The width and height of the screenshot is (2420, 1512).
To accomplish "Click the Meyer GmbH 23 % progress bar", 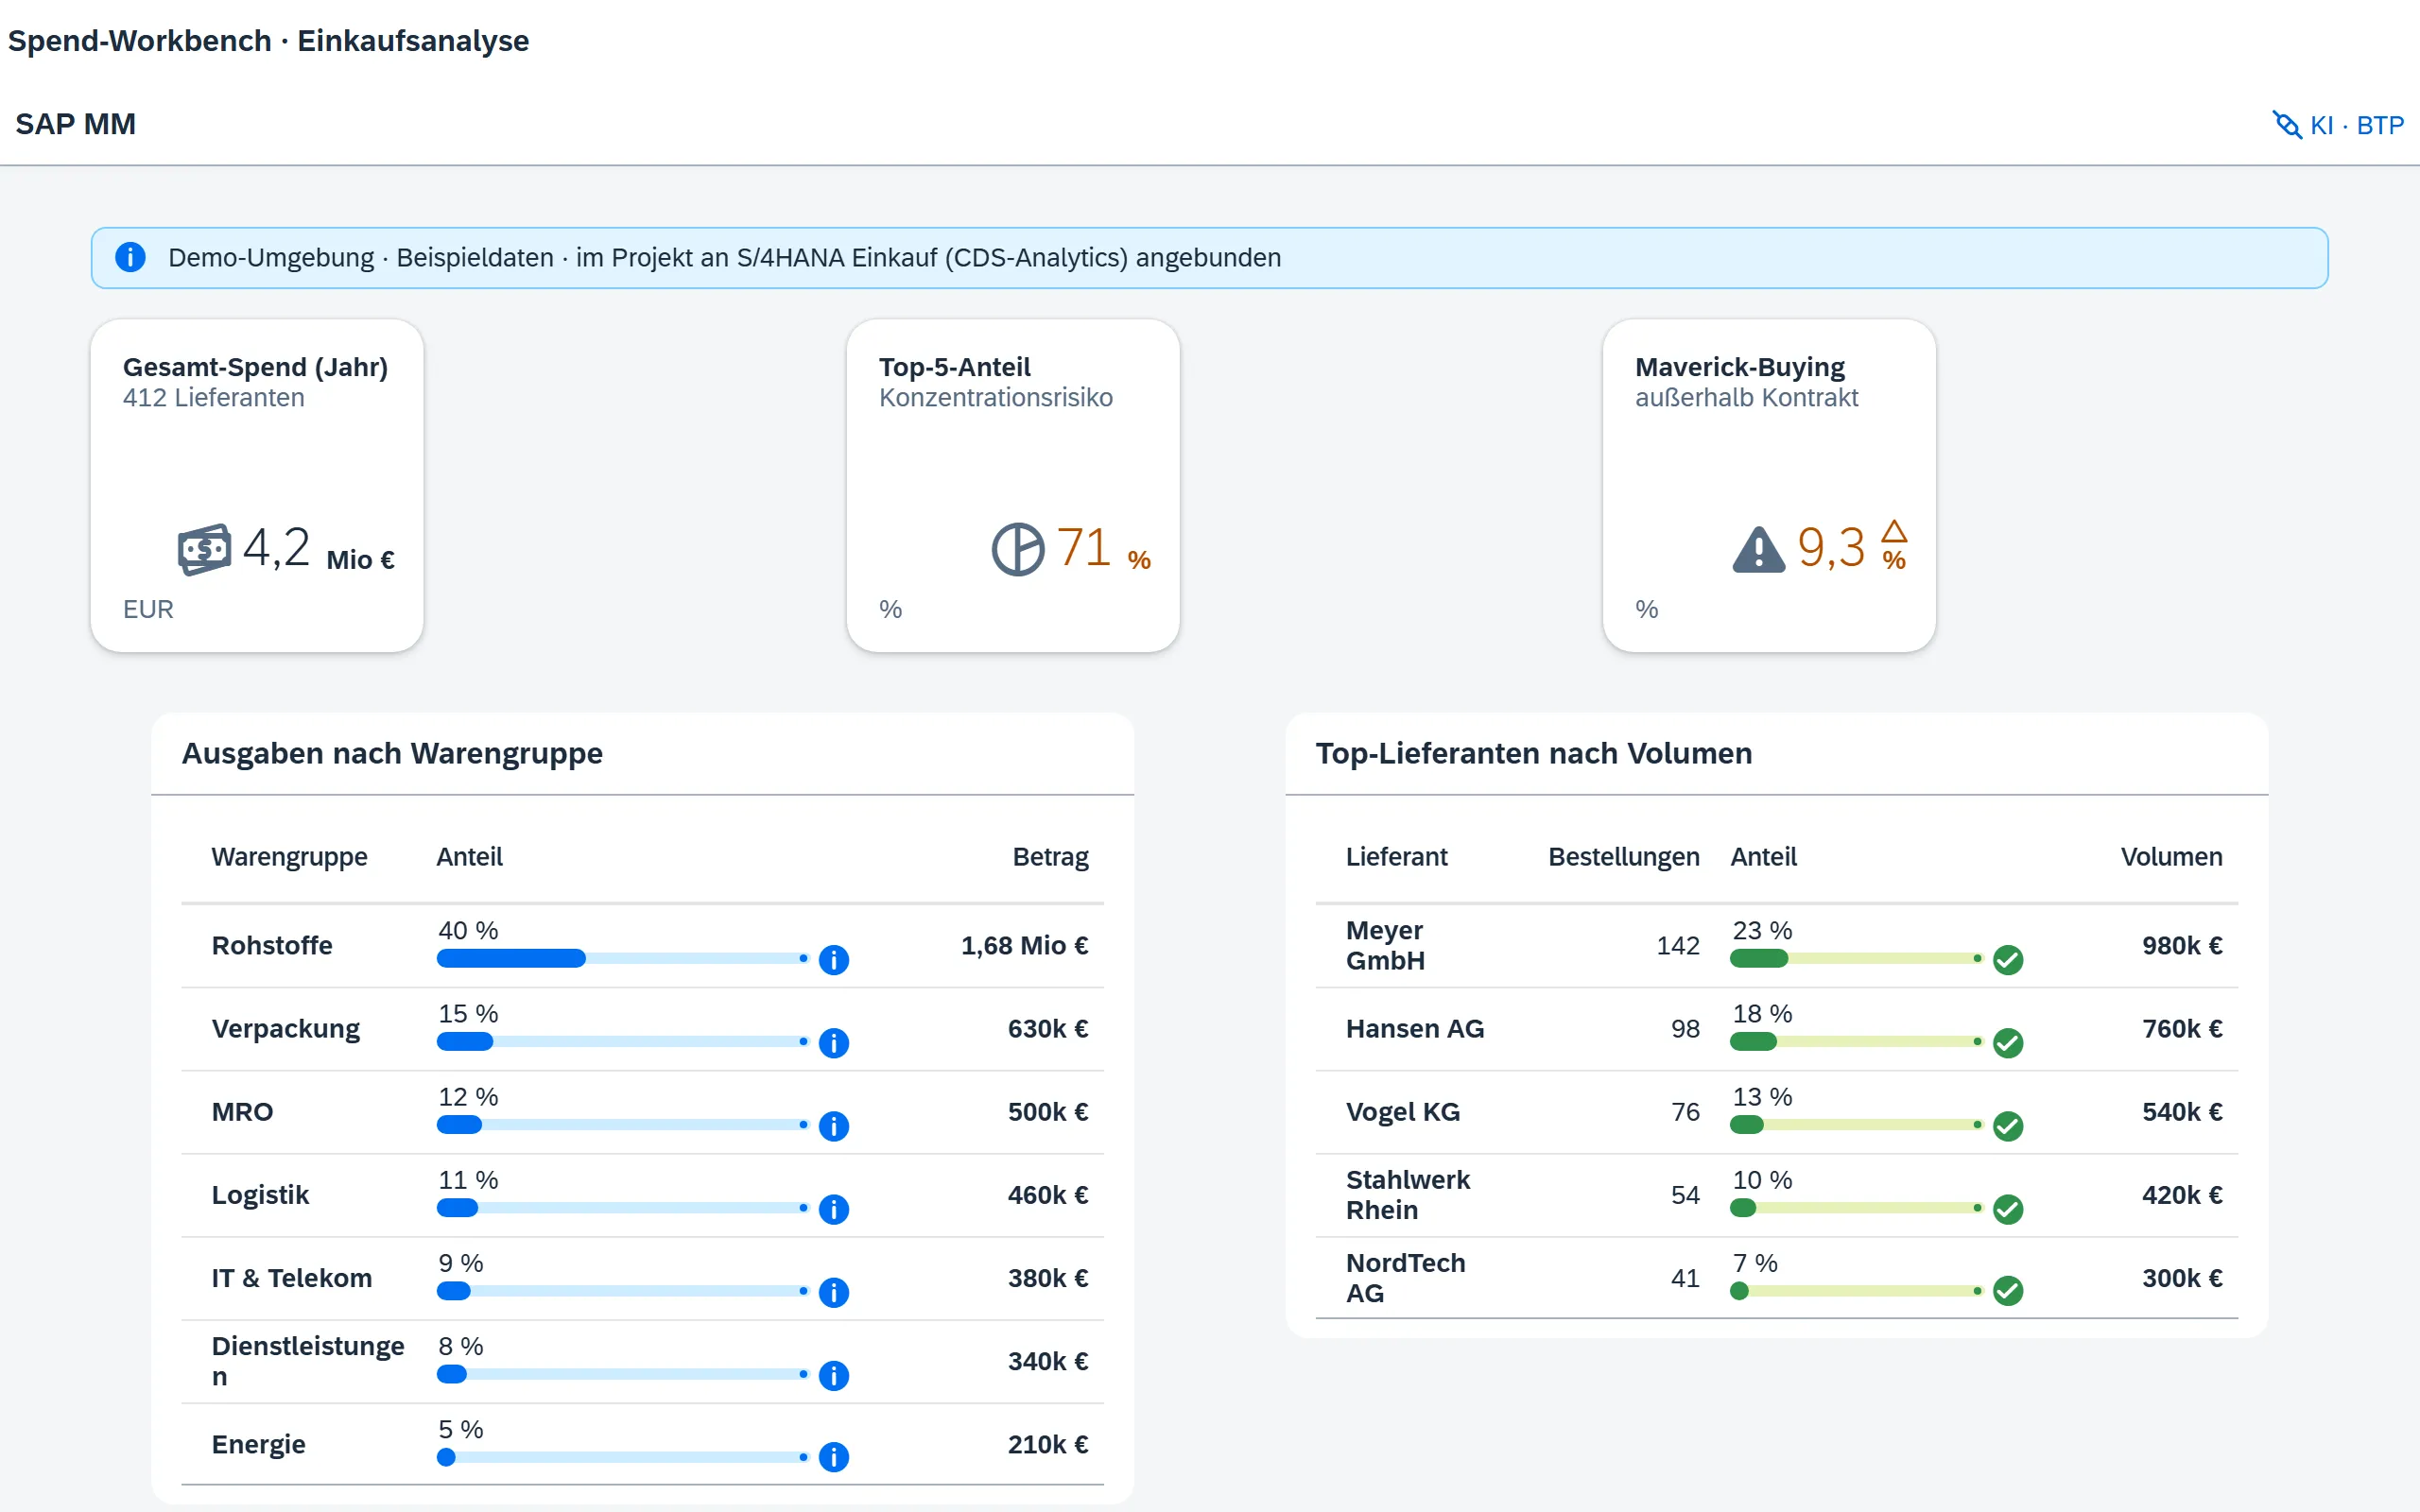I will pos(1856,958).
